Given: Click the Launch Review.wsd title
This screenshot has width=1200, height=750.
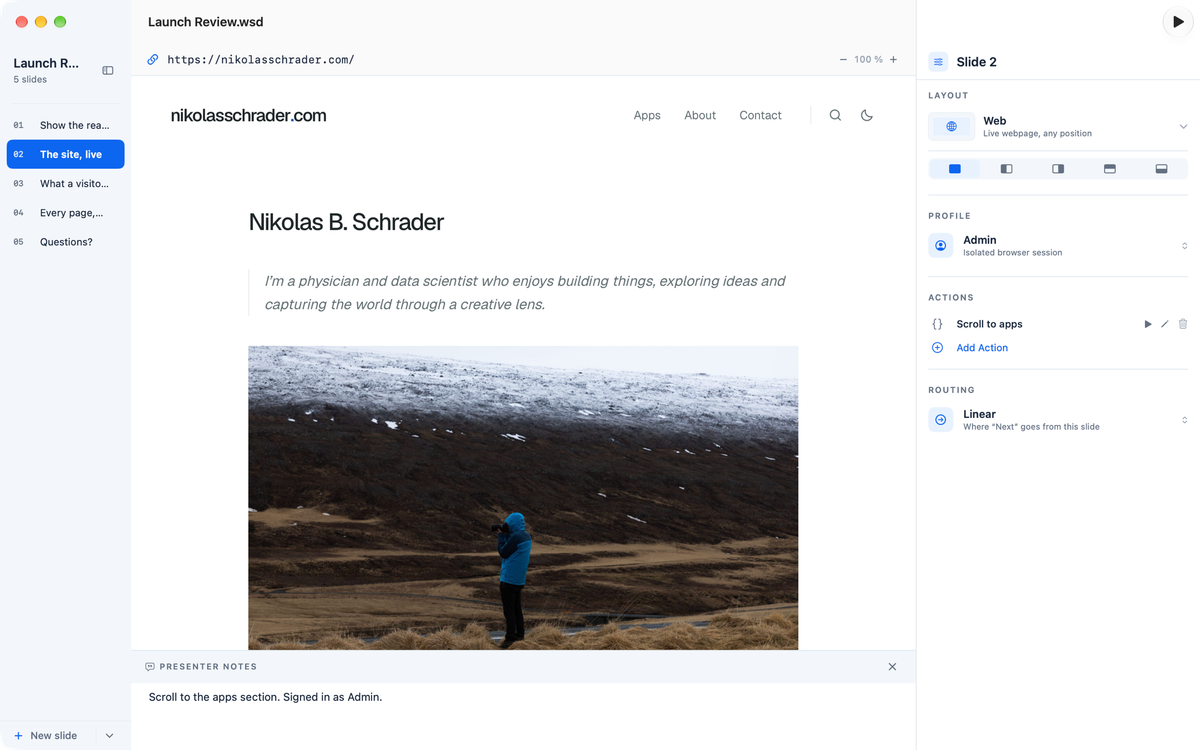Looking at the screenshot, I should tap(206, 22).
